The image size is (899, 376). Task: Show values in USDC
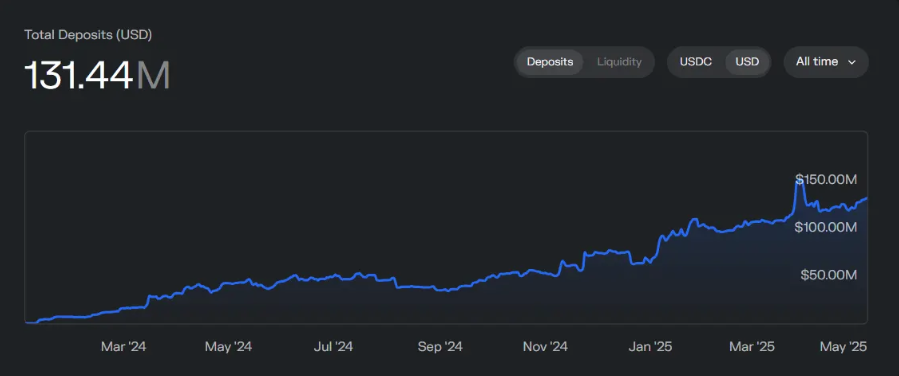695,62
